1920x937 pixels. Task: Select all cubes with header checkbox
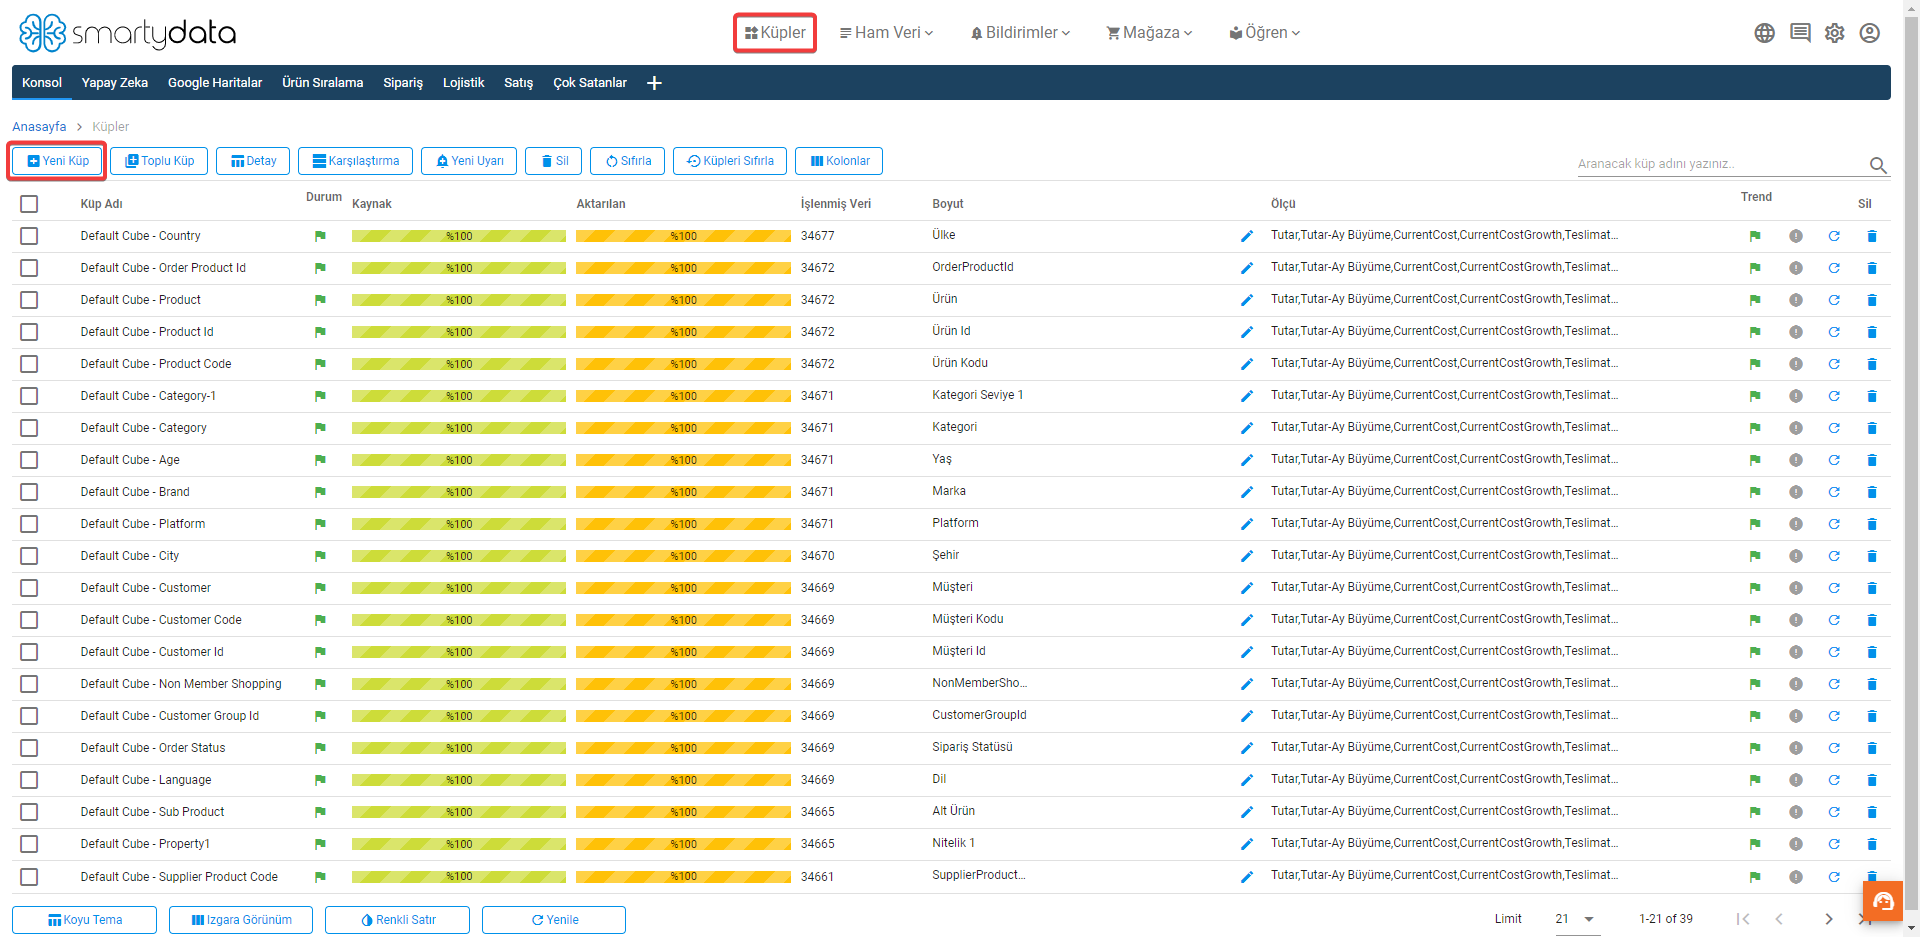(29, 204)
